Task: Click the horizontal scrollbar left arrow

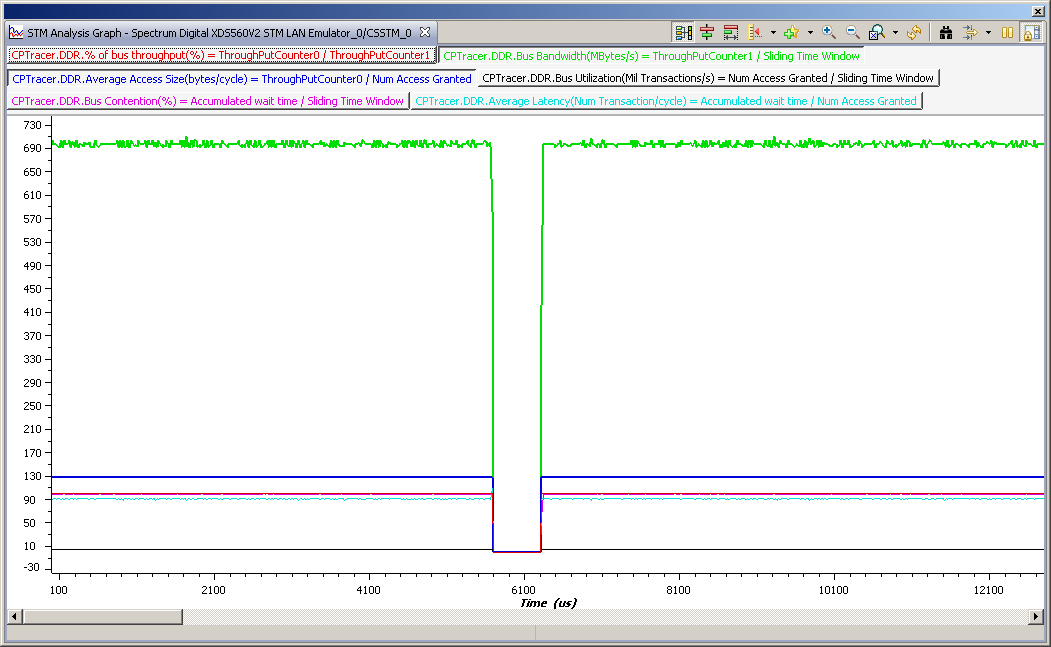Action: click(x=14, y=616)
